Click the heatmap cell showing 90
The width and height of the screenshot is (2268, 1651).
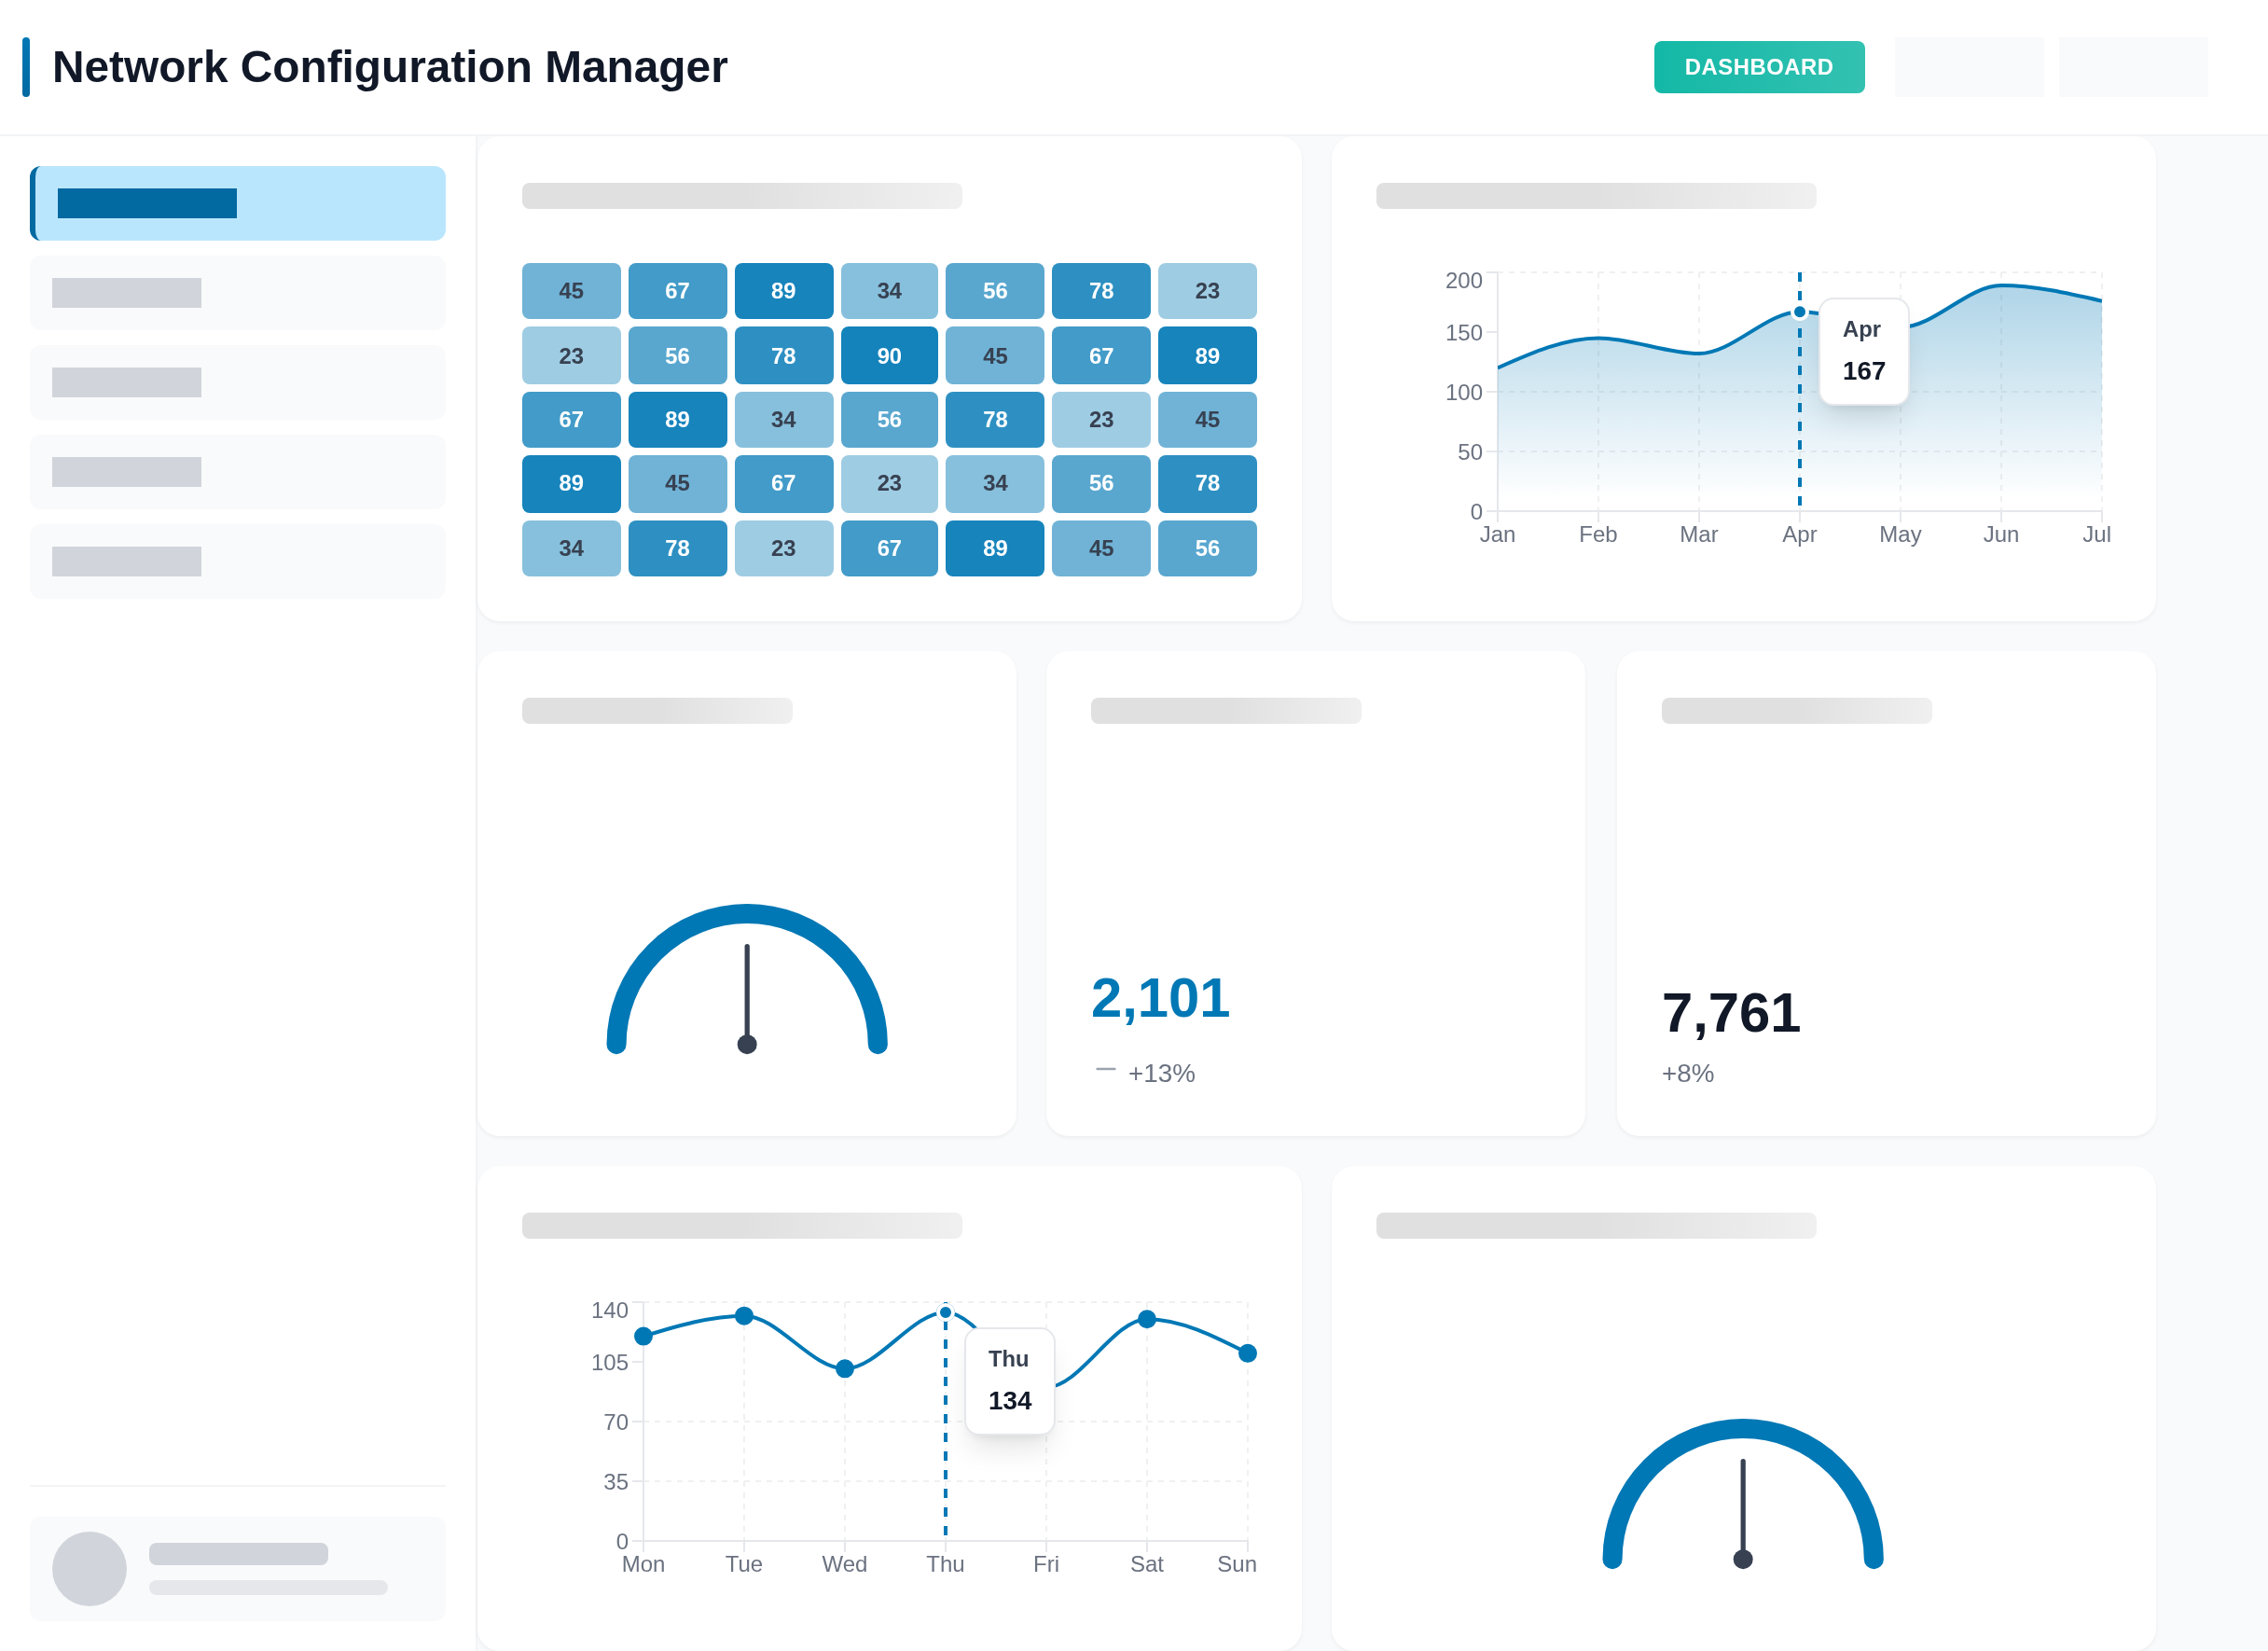tap(888, 356)
